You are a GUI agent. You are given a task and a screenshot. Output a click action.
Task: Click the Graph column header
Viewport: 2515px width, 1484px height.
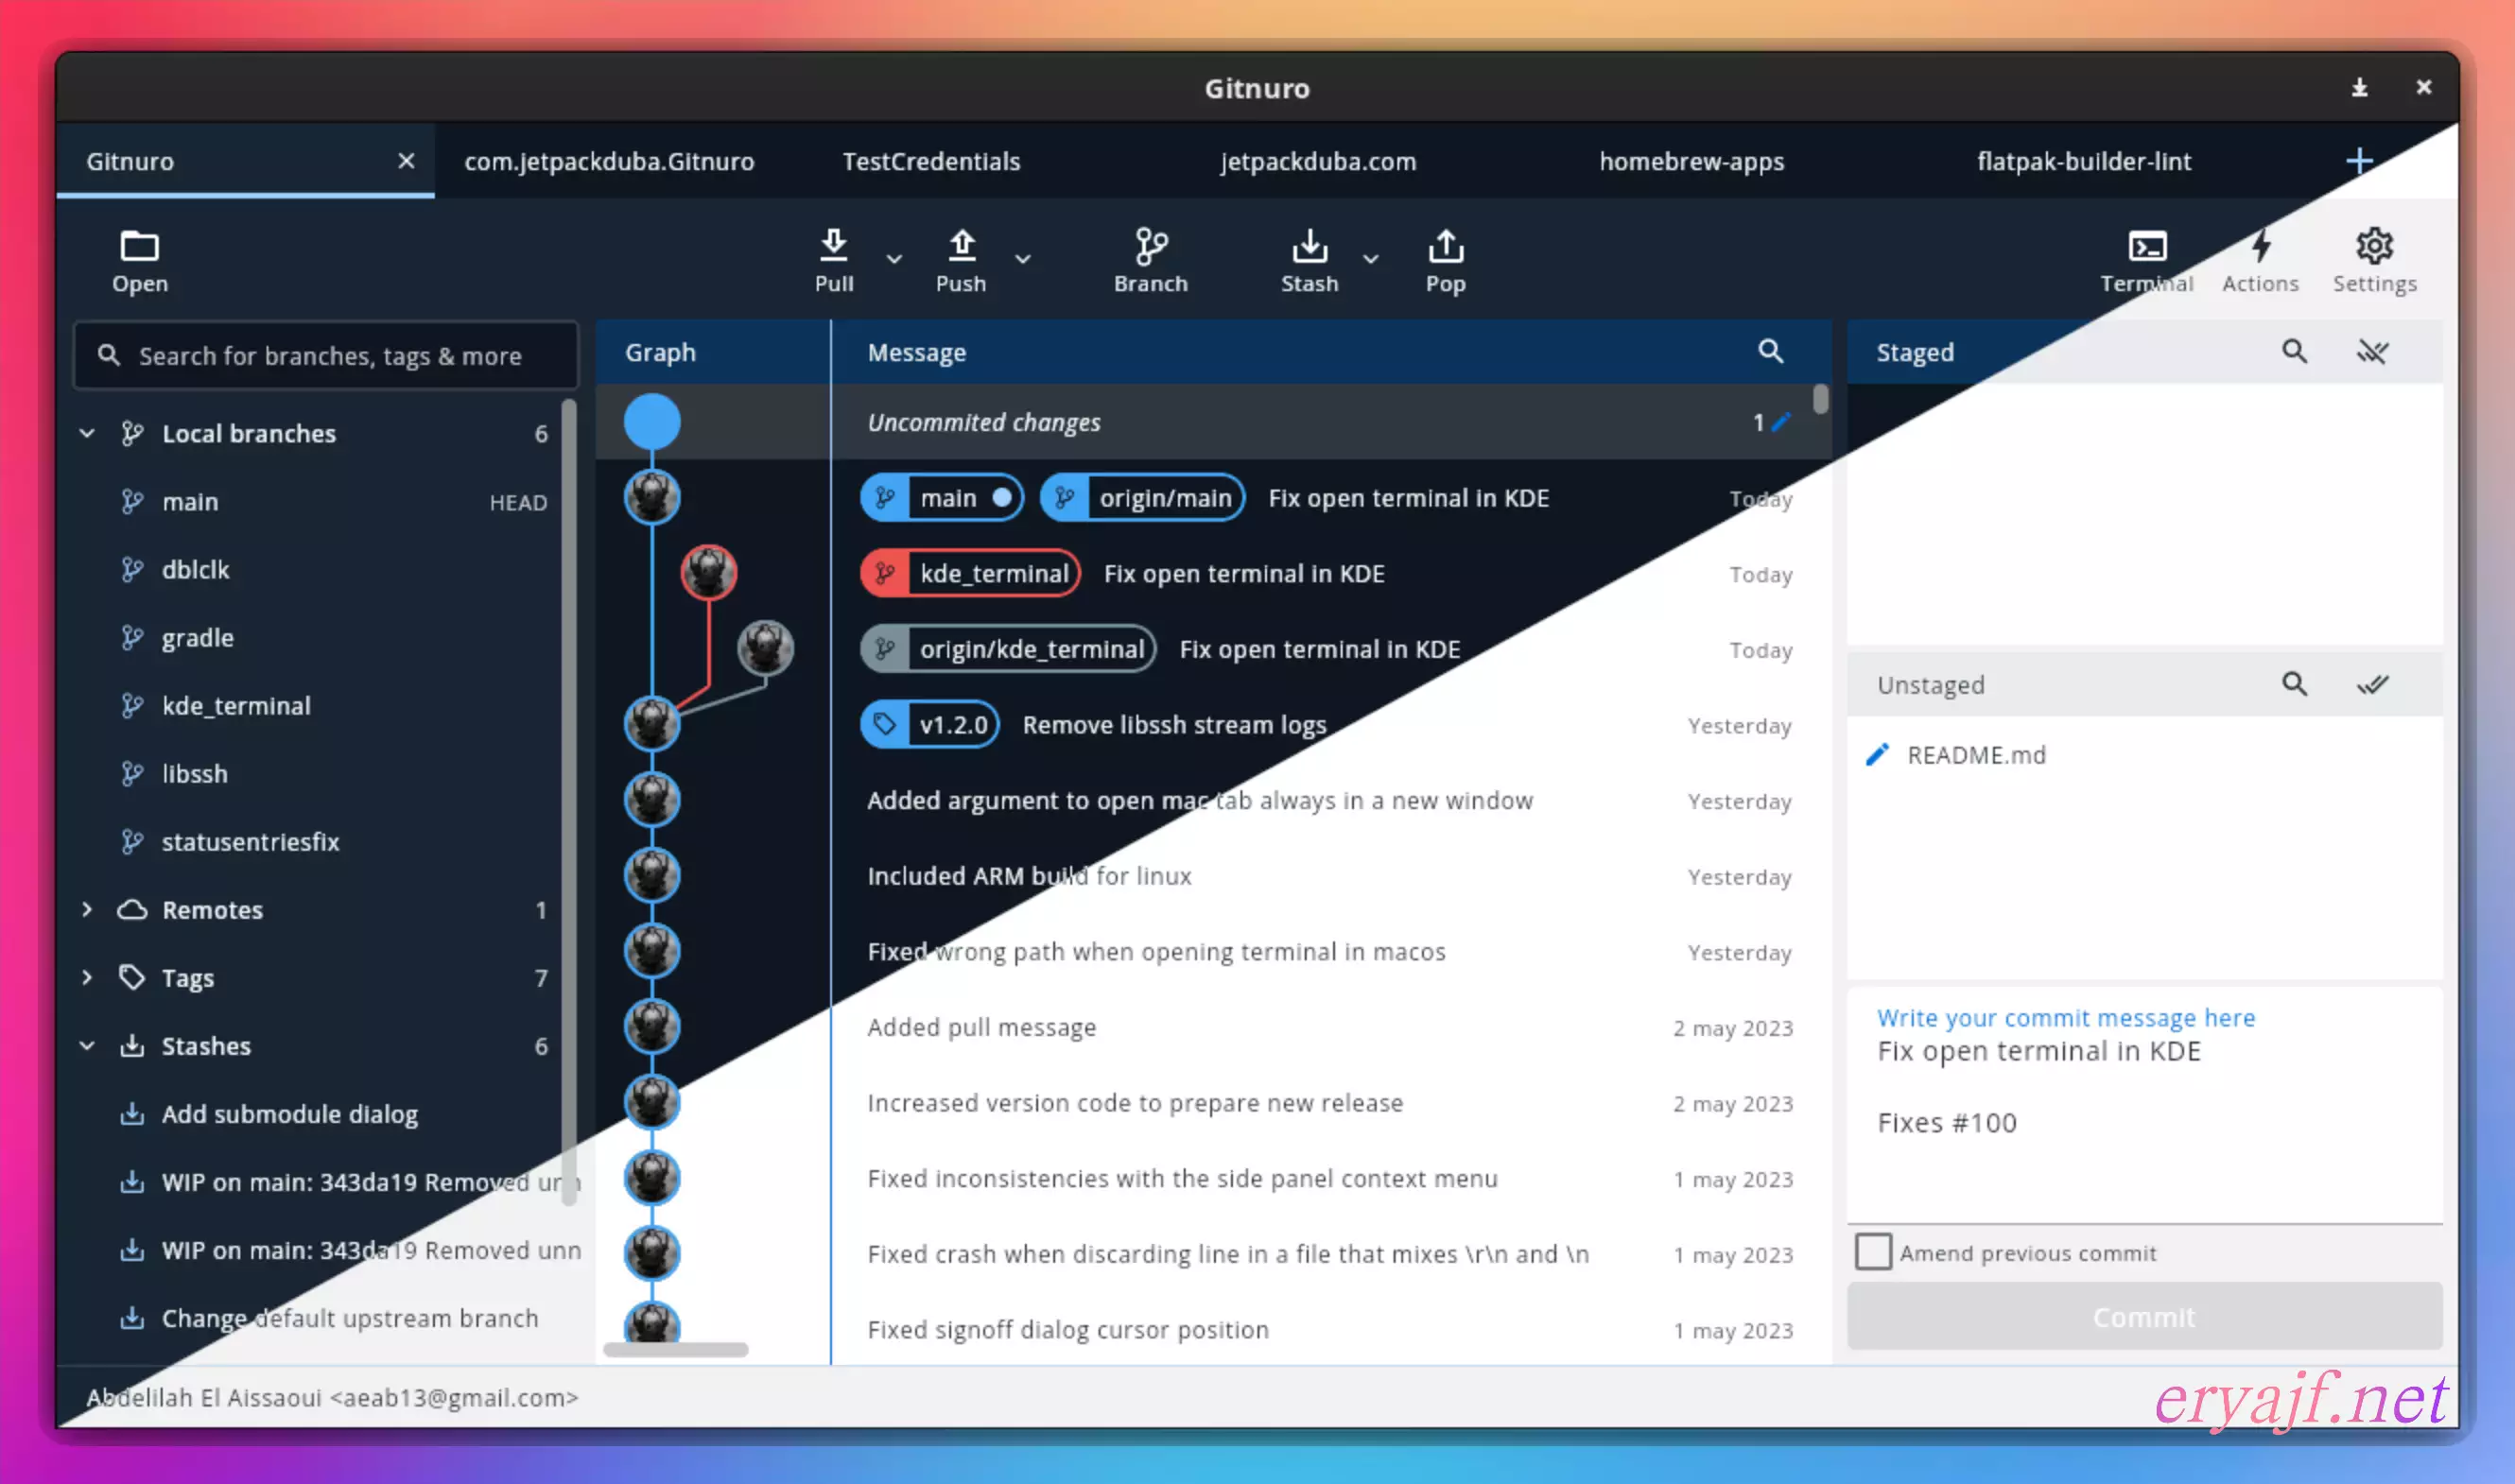pos(713,352)
